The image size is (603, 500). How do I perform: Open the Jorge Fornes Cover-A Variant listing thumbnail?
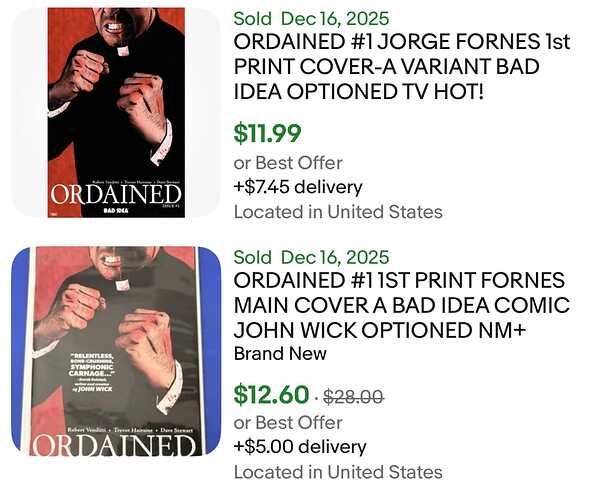[116, 112]
